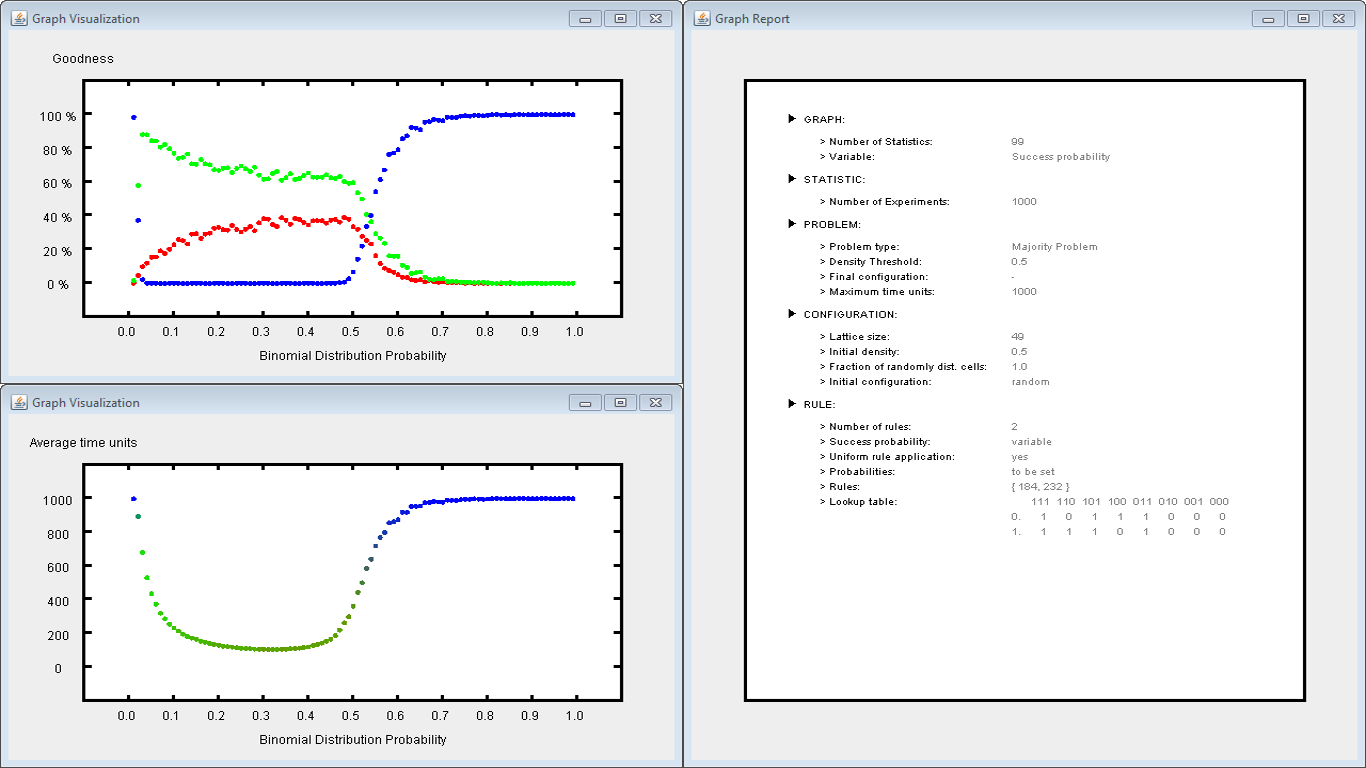1366x768 pixels.
Task: Click the Lookup table label in the report
Action: [x=863, y=502]
